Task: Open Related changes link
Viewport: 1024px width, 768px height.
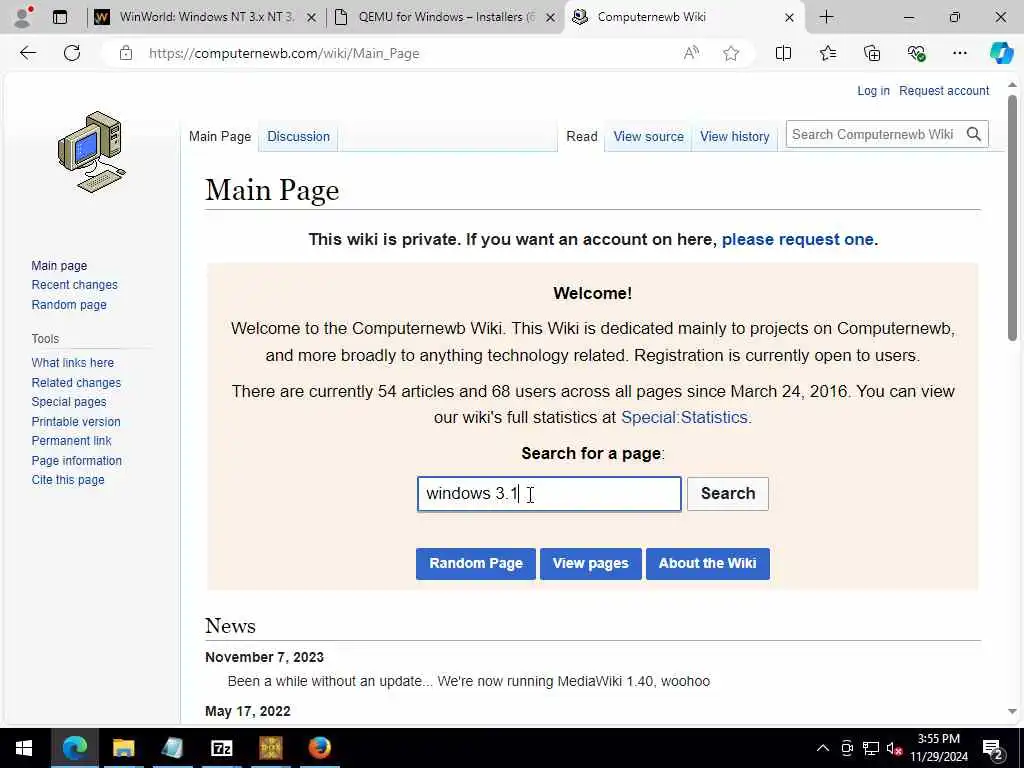Action: (x=76, y=383)
